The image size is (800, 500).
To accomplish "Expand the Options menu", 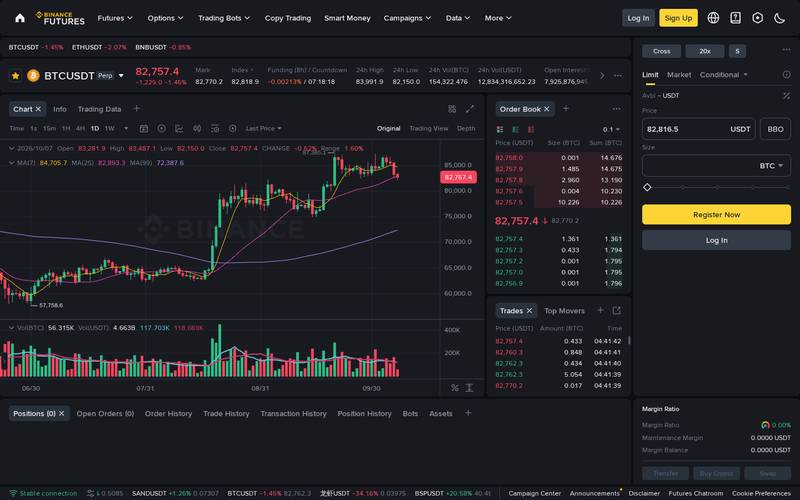I will point(165,18).
